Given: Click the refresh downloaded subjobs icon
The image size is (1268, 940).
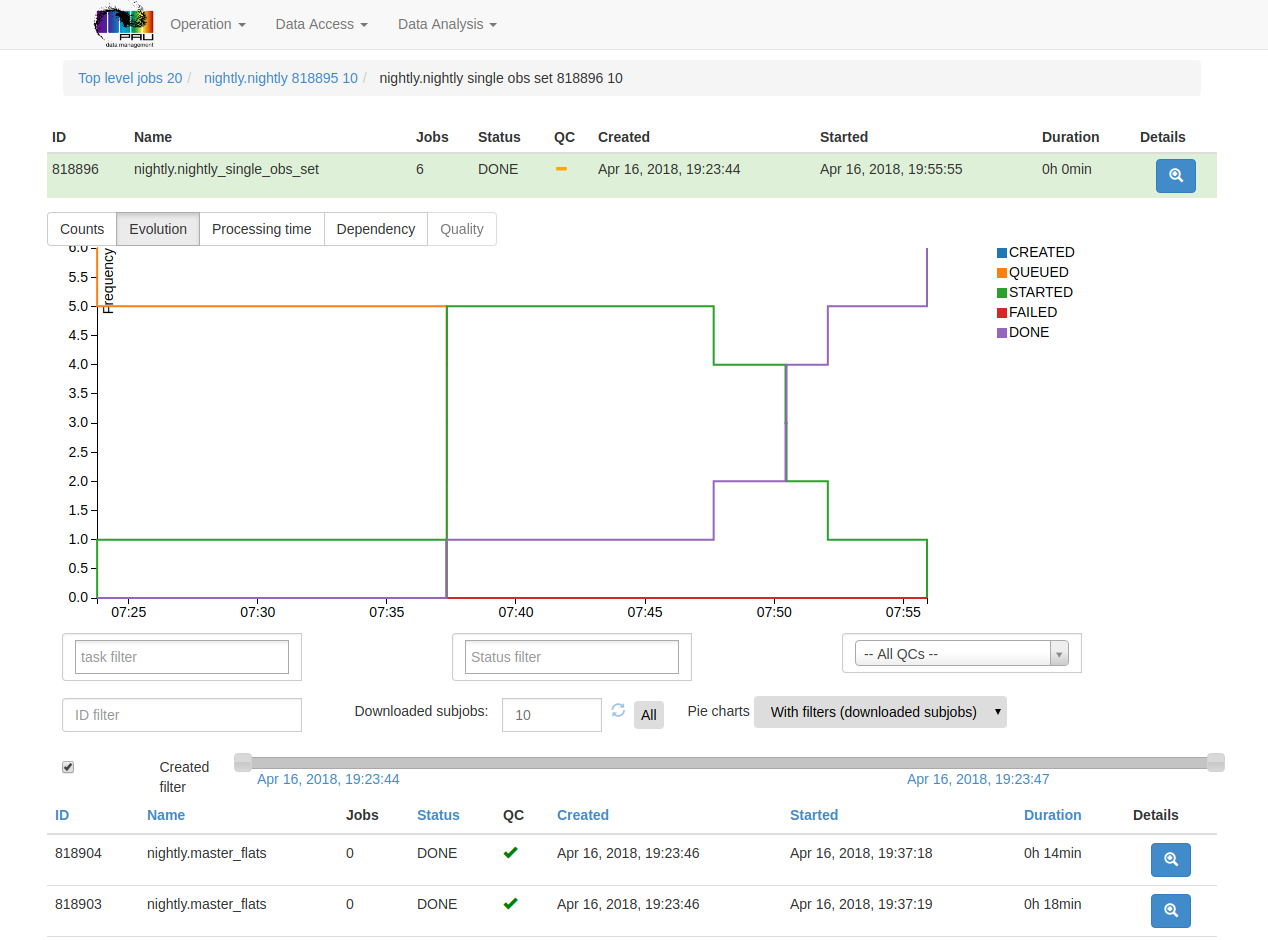Looking at the screenshot, I should point(618,711).
